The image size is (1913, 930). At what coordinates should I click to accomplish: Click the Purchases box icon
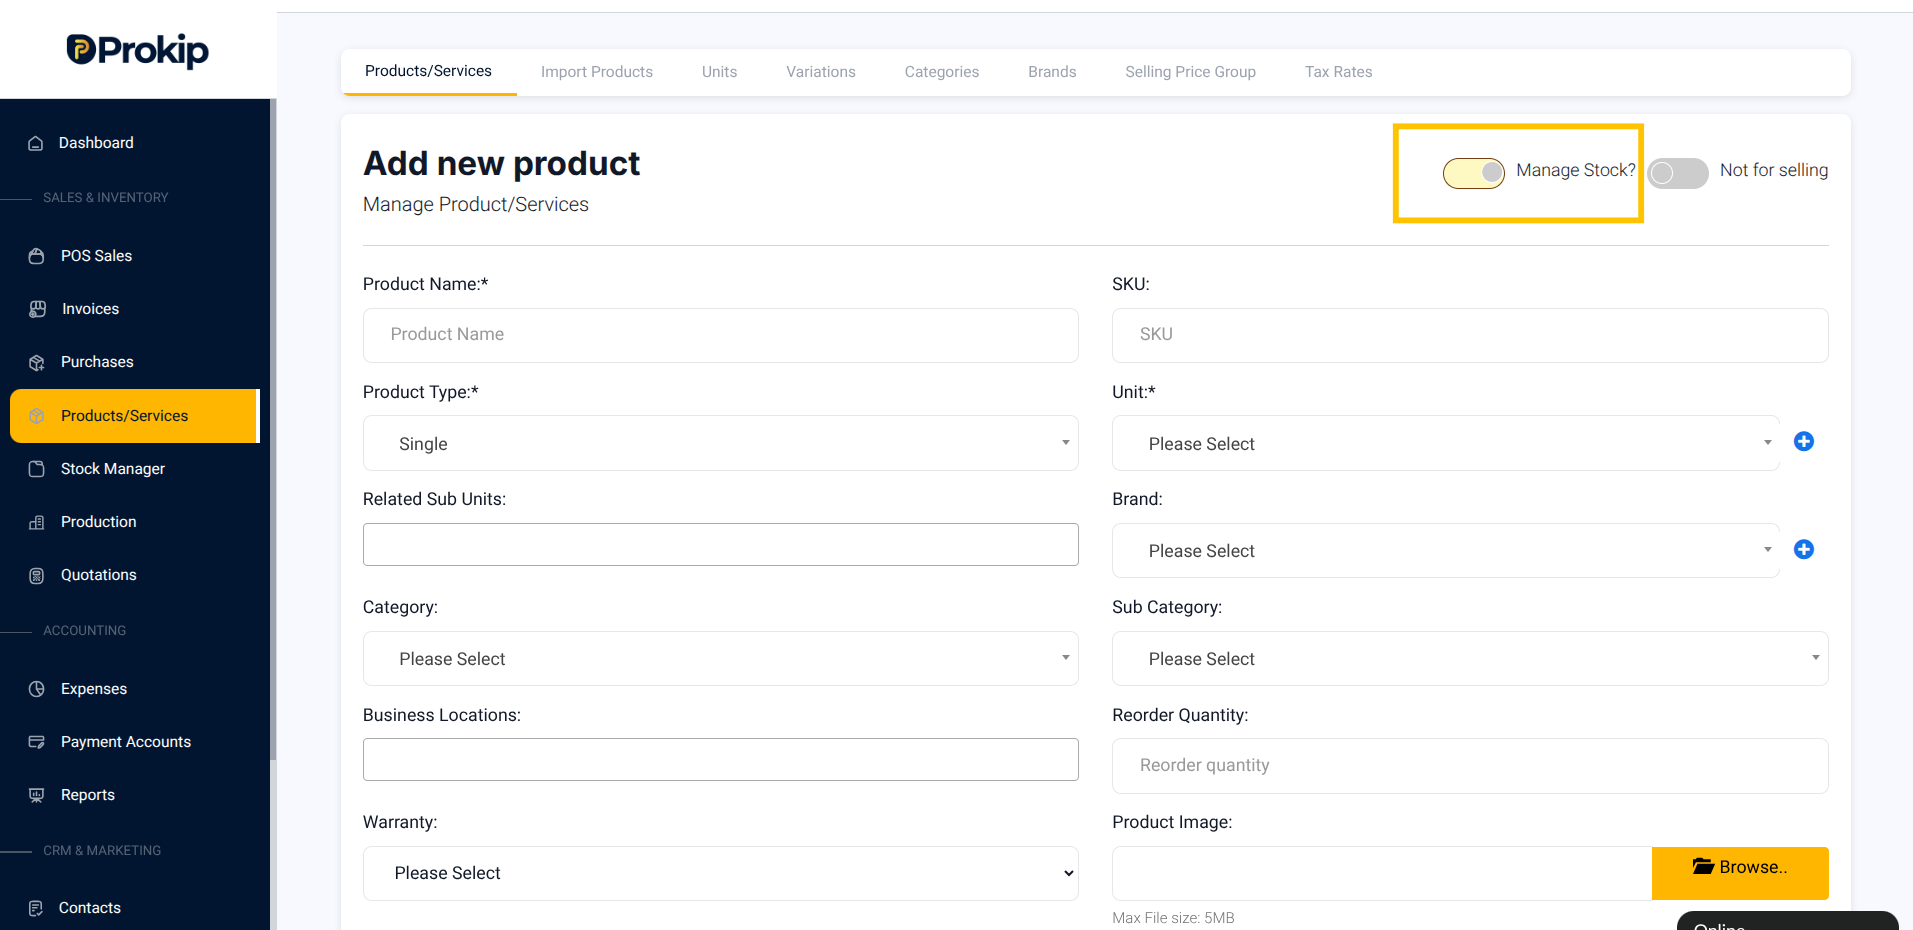[x=37, y=362]
